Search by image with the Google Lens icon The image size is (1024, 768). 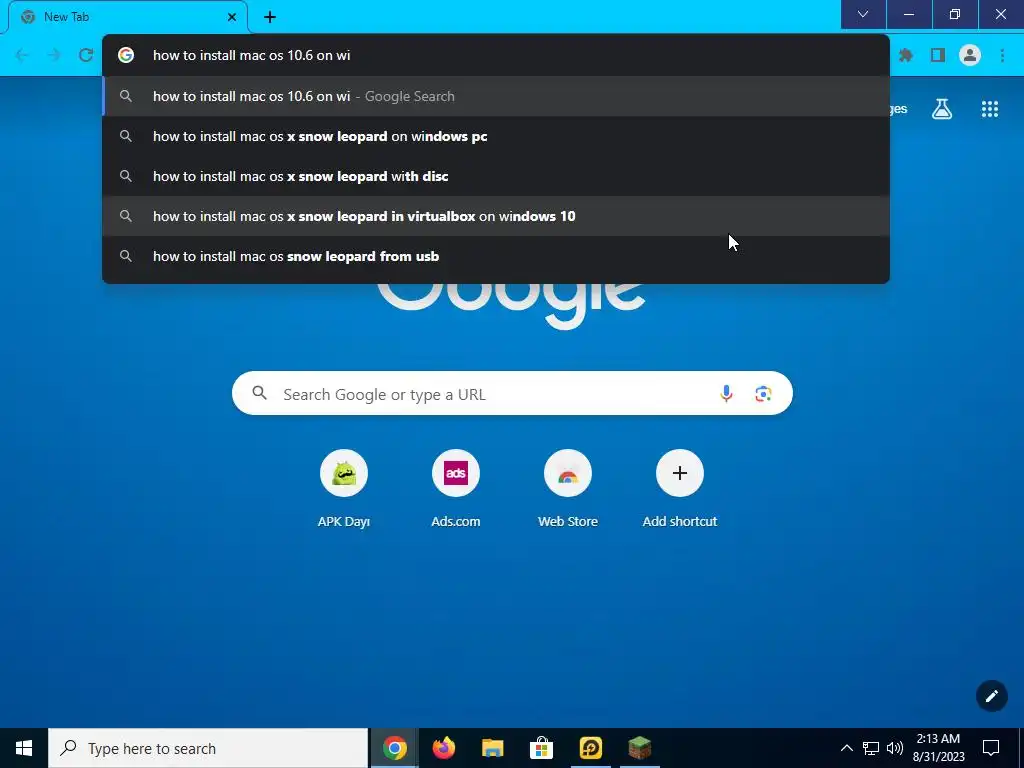[763, 394]
